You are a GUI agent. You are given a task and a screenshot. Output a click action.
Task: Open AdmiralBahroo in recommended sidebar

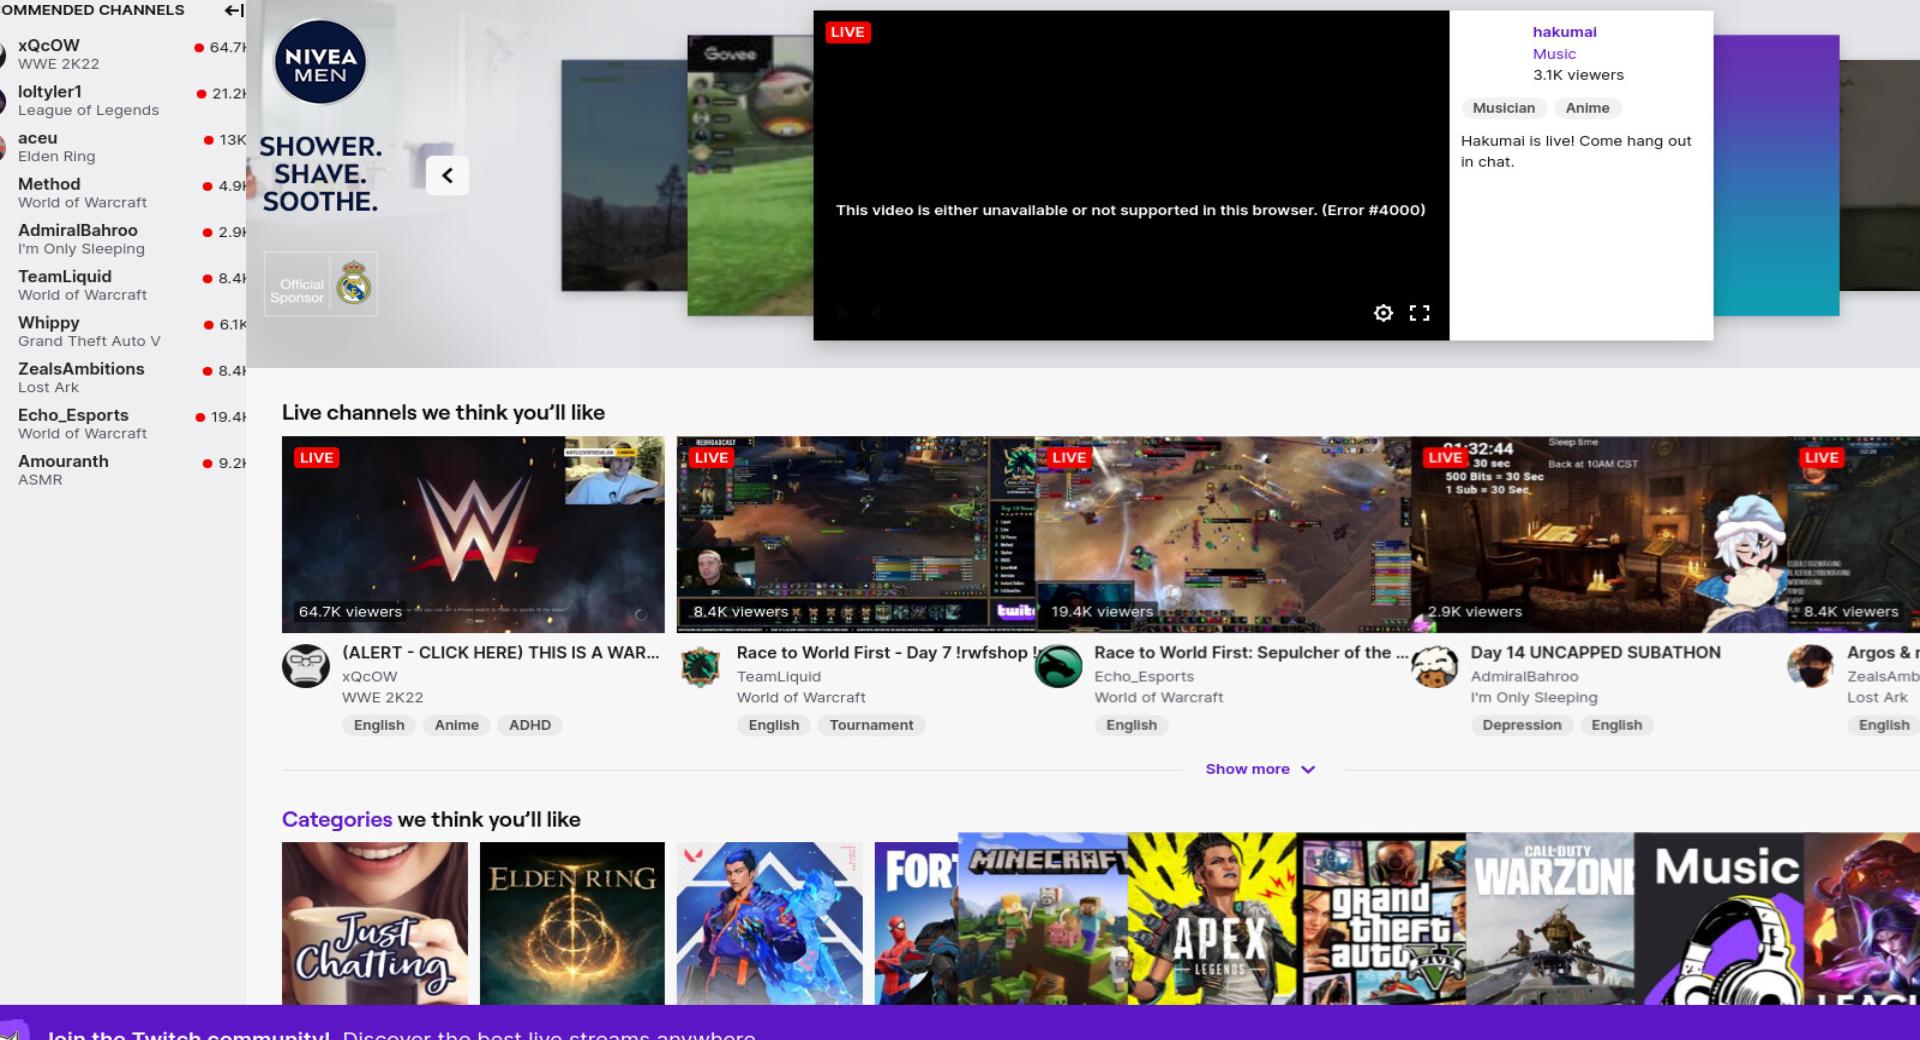click(x=123, y=239)
